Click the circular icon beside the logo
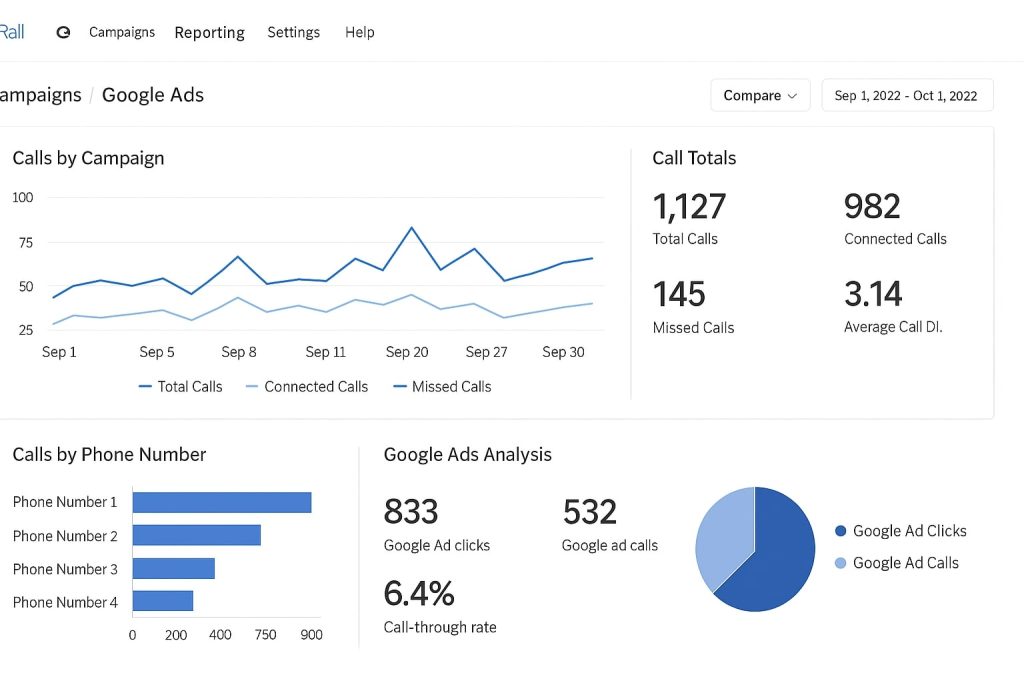Viewport: 1024px width, 683px height. pos(63,31)
